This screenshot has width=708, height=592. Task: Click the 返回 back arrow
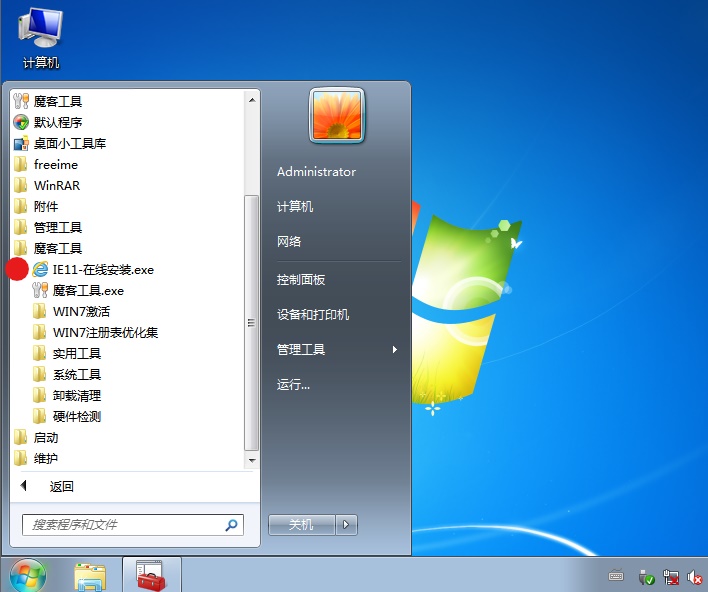tap(24, 486)
